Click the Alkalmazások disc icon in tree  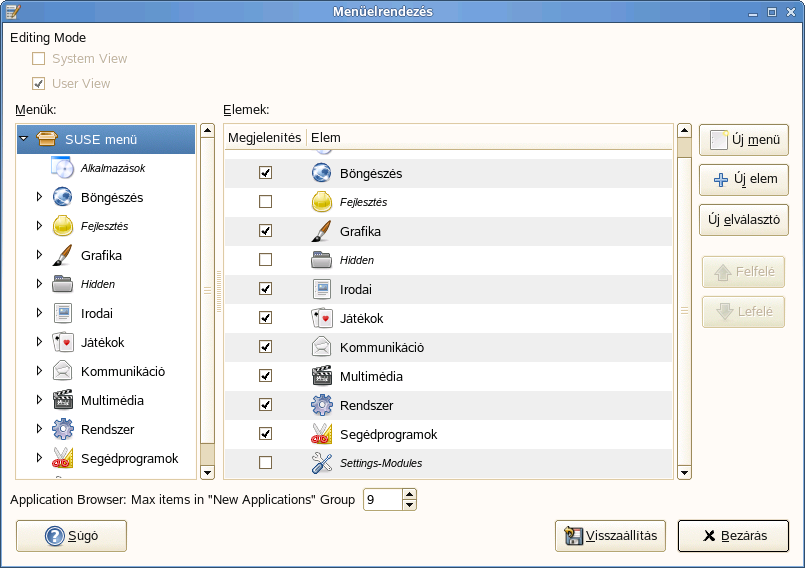[62, 168]
